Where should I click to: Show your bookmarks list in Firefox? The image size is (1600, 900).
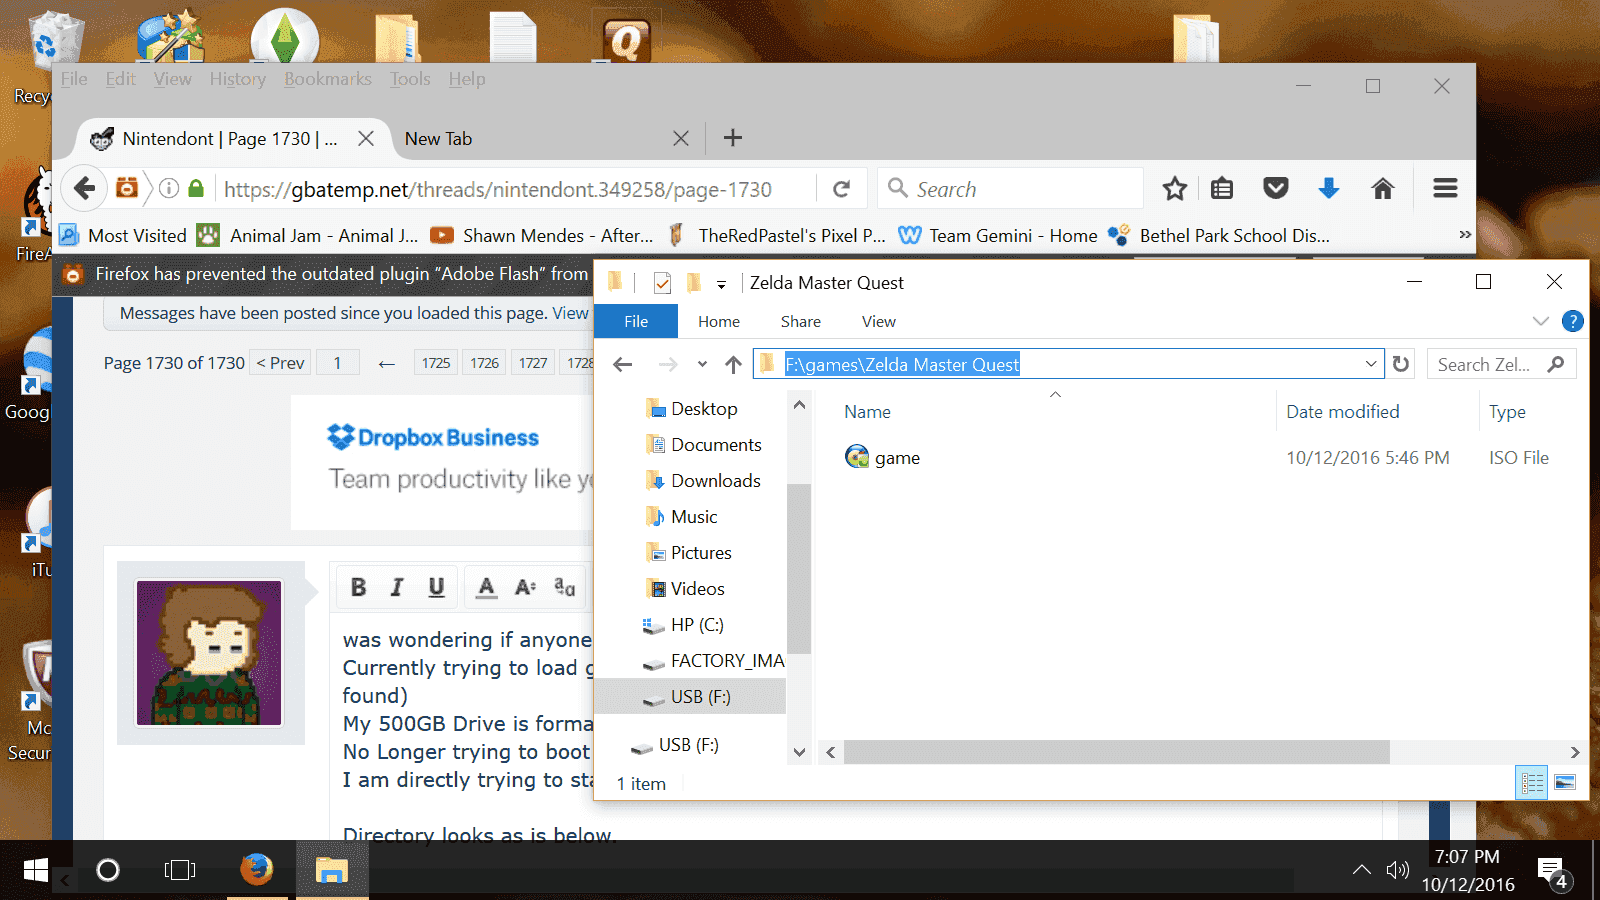click(1222, 188)
